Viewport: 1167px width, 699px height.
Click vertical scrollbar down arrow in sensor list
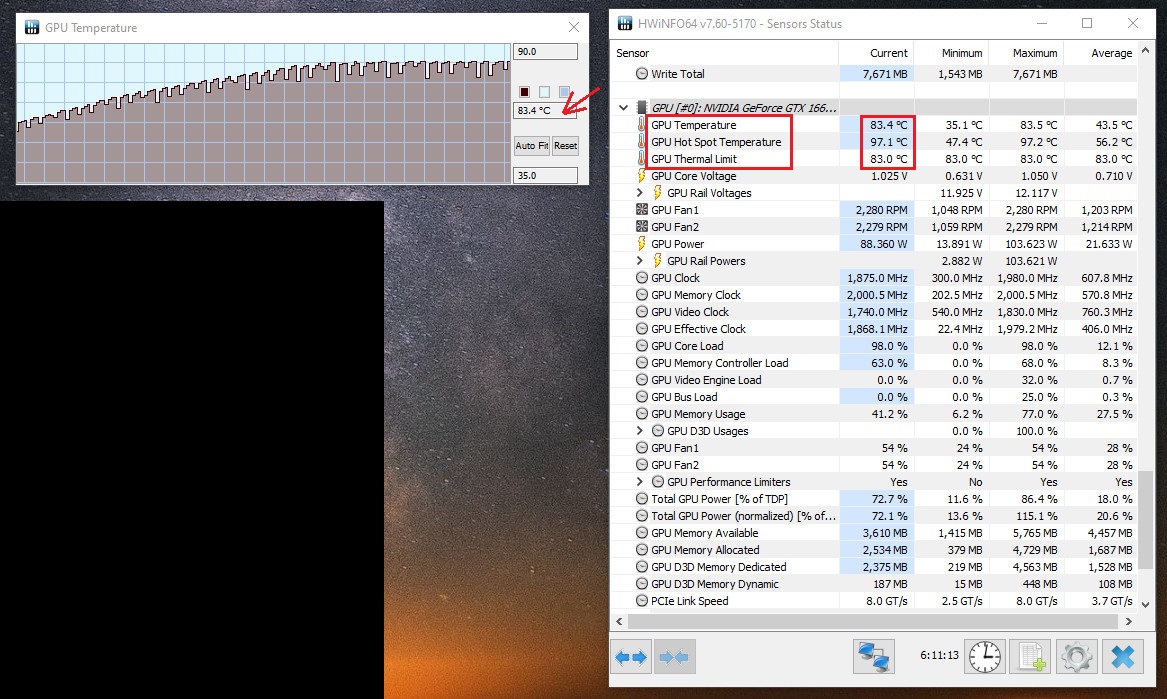[x=1145, y=604]
